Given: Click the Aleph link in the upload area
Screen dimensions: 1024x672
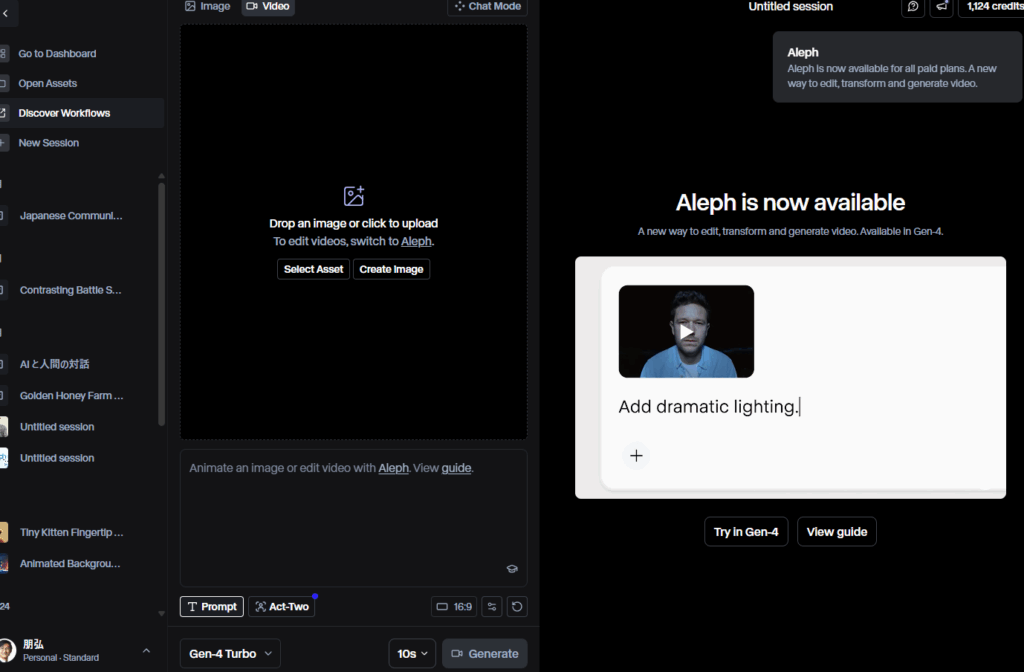Looking at the screenshot, I should [x=416, y=241].
